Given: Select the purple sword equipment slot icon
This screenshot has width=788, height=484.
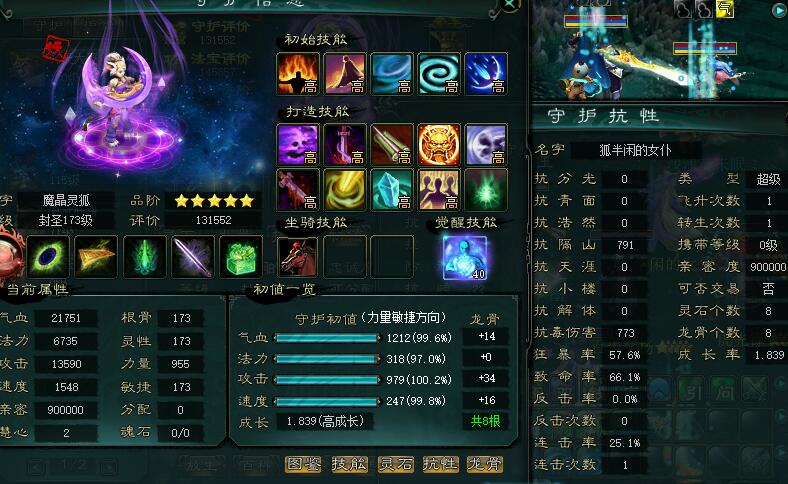Looking at the screenshot, I should click(x=193, y=256).
